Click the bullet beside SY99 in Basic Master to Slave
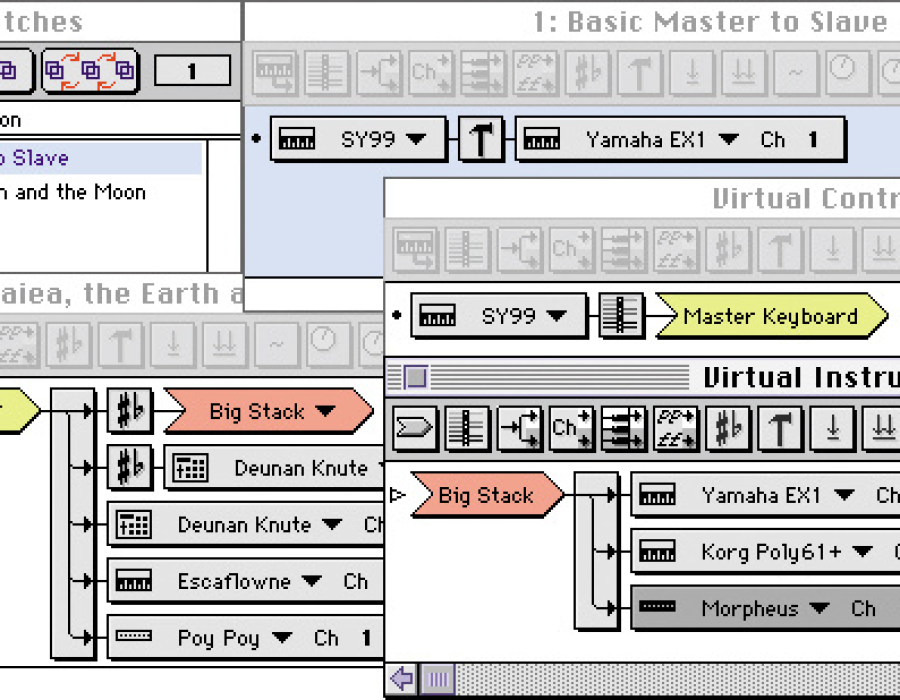This screenshot has height=700, width=900. click(x=257, y=138)
